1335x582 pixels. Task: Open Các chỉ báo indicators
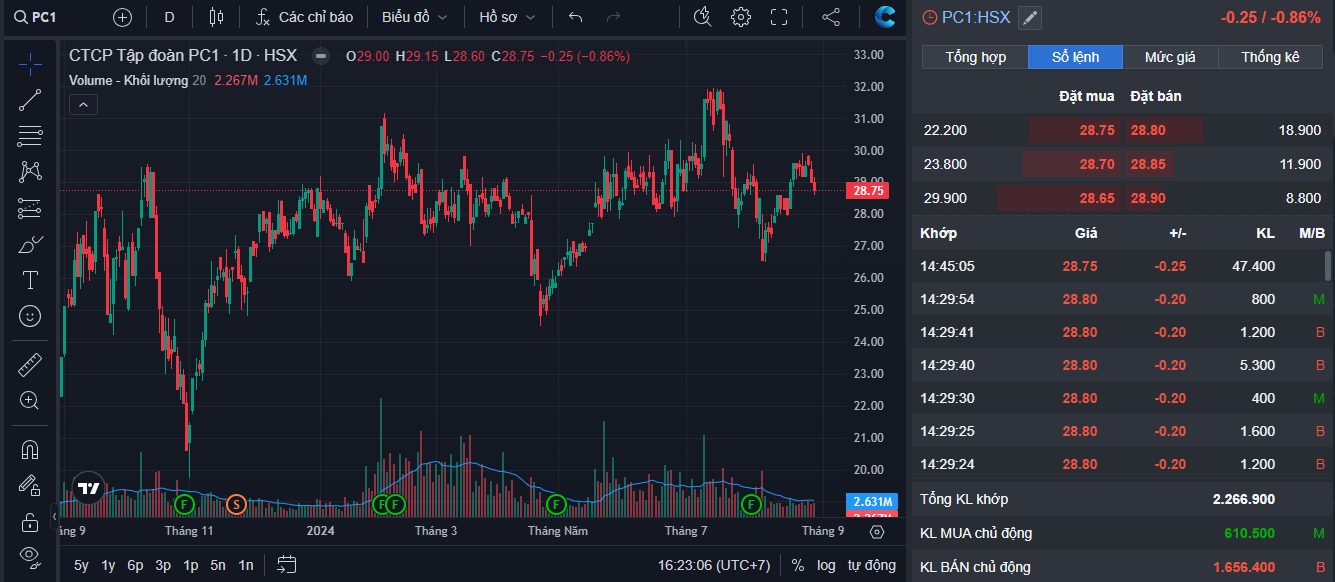pyautogui.click(x=304, y=17)
